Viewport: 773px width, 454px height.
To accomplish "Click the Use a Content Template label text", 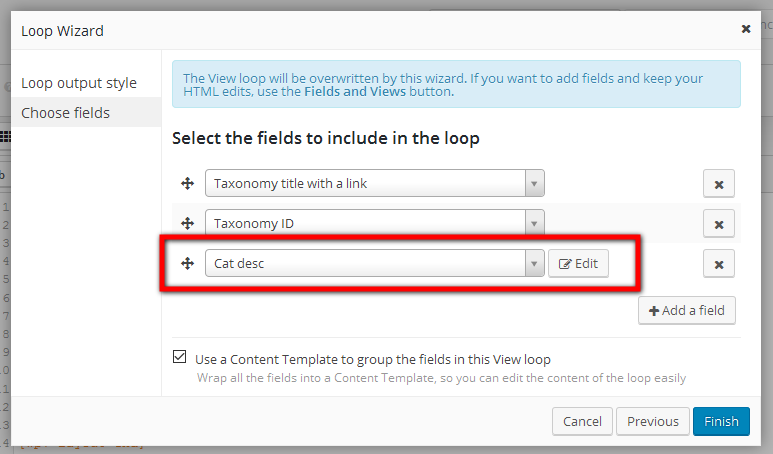I will click(x=373, y=359).
